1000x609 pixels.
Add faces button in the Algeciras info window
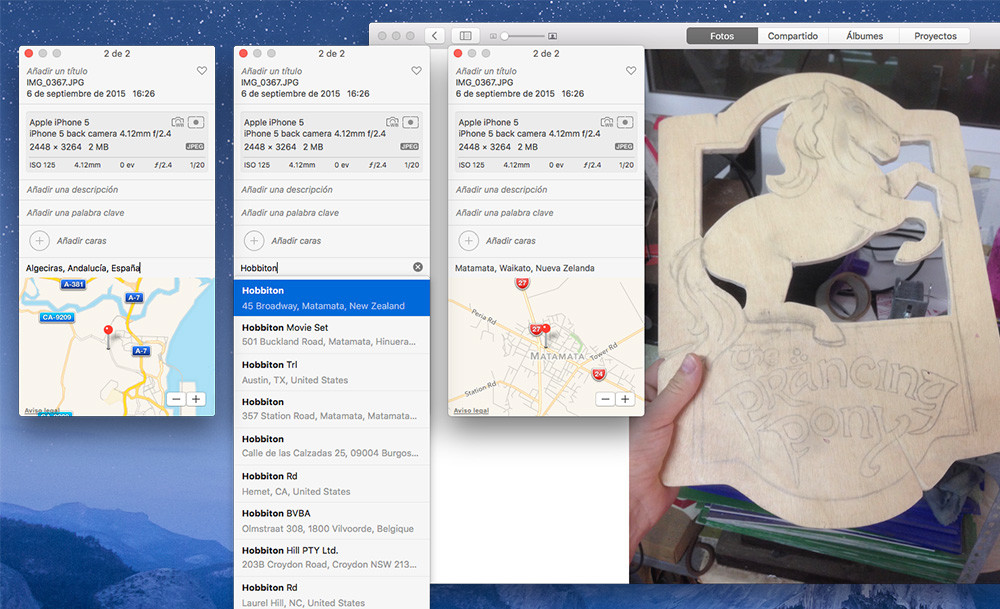click(x=40, y=240)
